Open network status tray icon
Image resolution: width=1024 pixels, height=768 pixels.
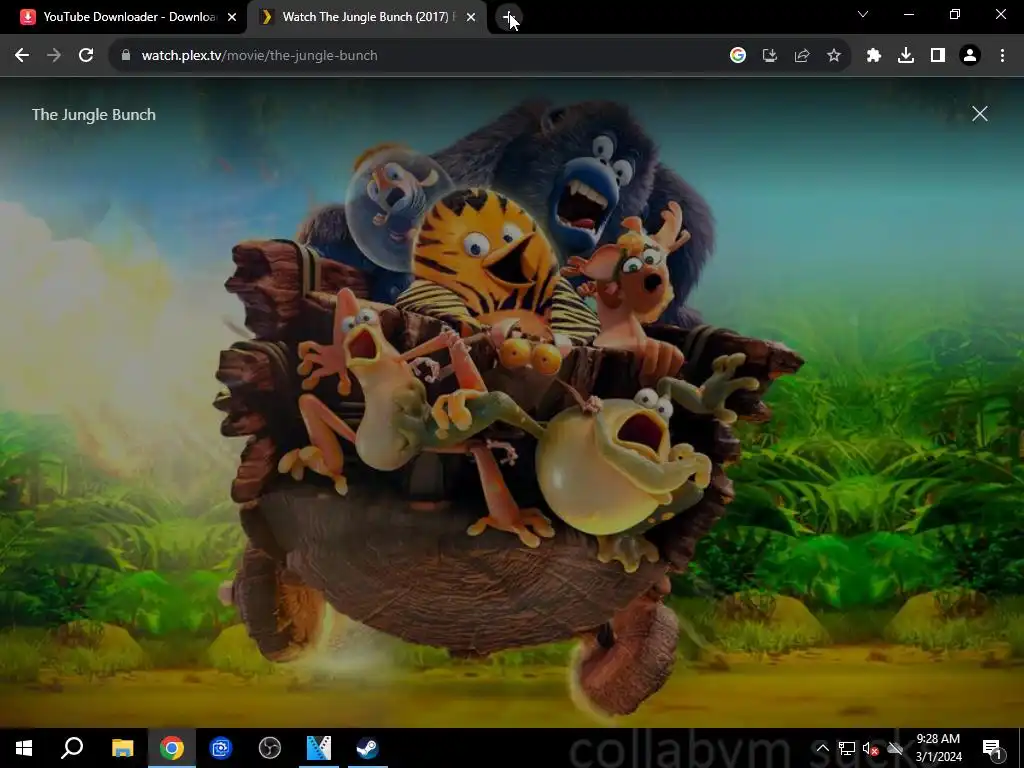tap(847, 748)
